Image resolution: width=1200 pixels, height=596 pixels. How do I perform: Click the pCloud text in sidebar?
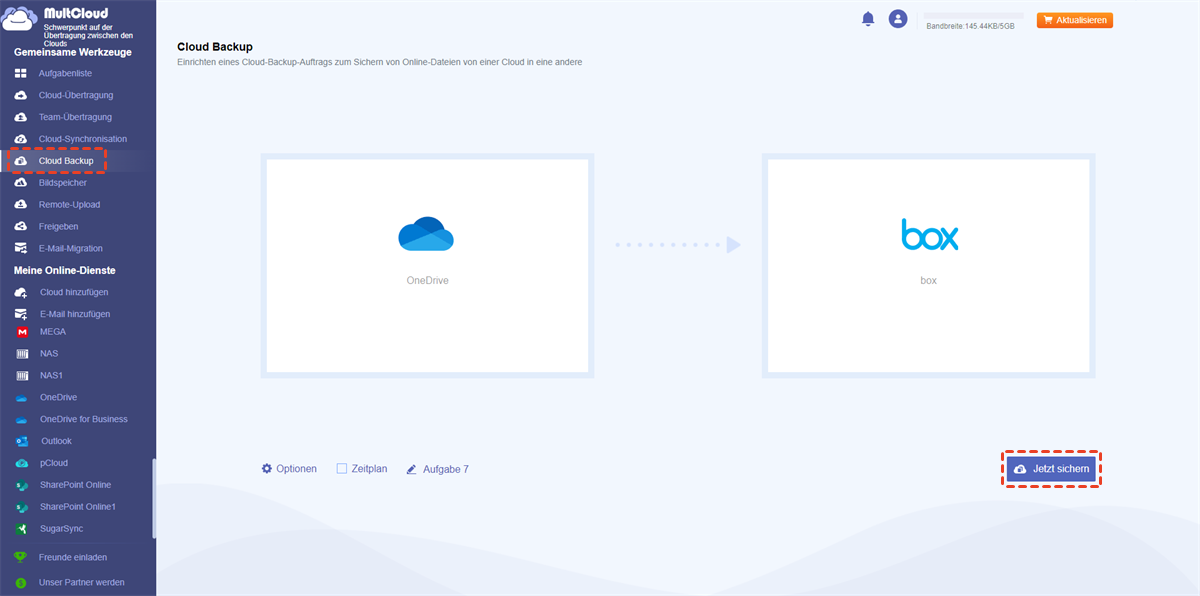pyautogui.click(x=54, y=463)
